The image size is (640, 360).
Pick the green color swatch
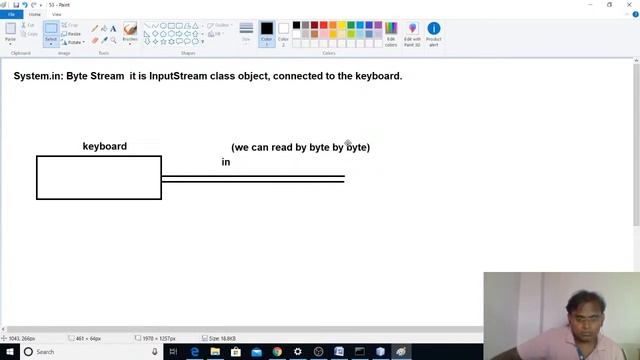[351, 25]
